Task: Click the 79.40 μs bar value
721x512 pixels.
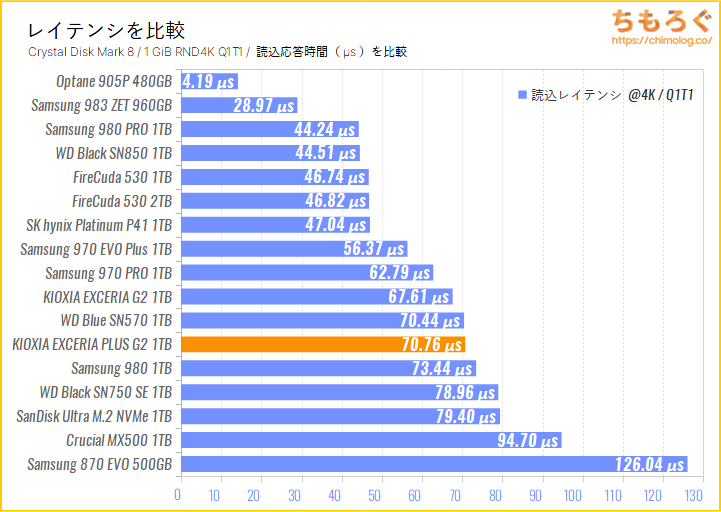Action: [x=466, y=417]
